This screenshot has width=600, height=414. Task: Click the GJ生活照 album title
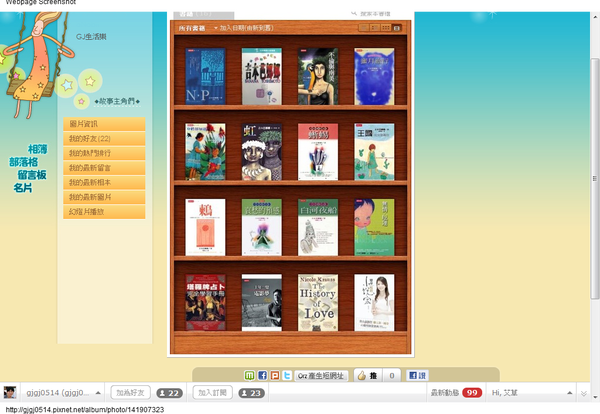[x=91, y=37]
